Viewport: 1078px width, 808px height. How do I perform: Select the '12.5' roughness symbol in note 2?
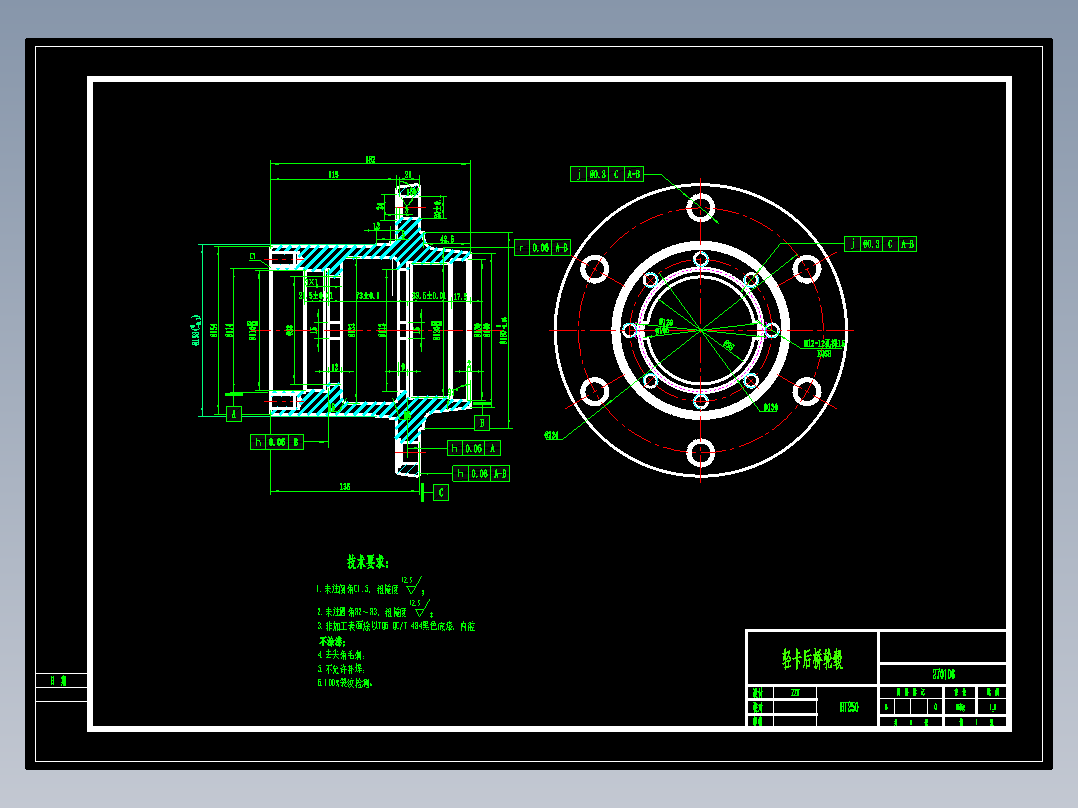(x=420, y=608)
